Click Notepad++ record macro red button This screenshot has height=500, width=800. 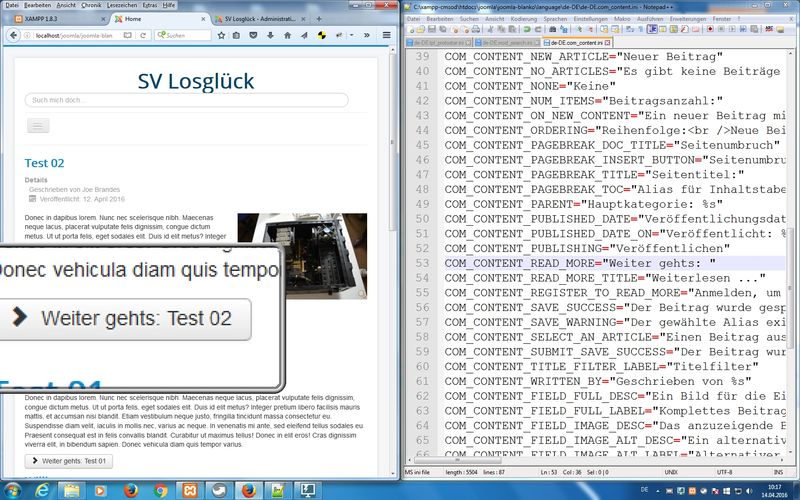tap(710, 30)
